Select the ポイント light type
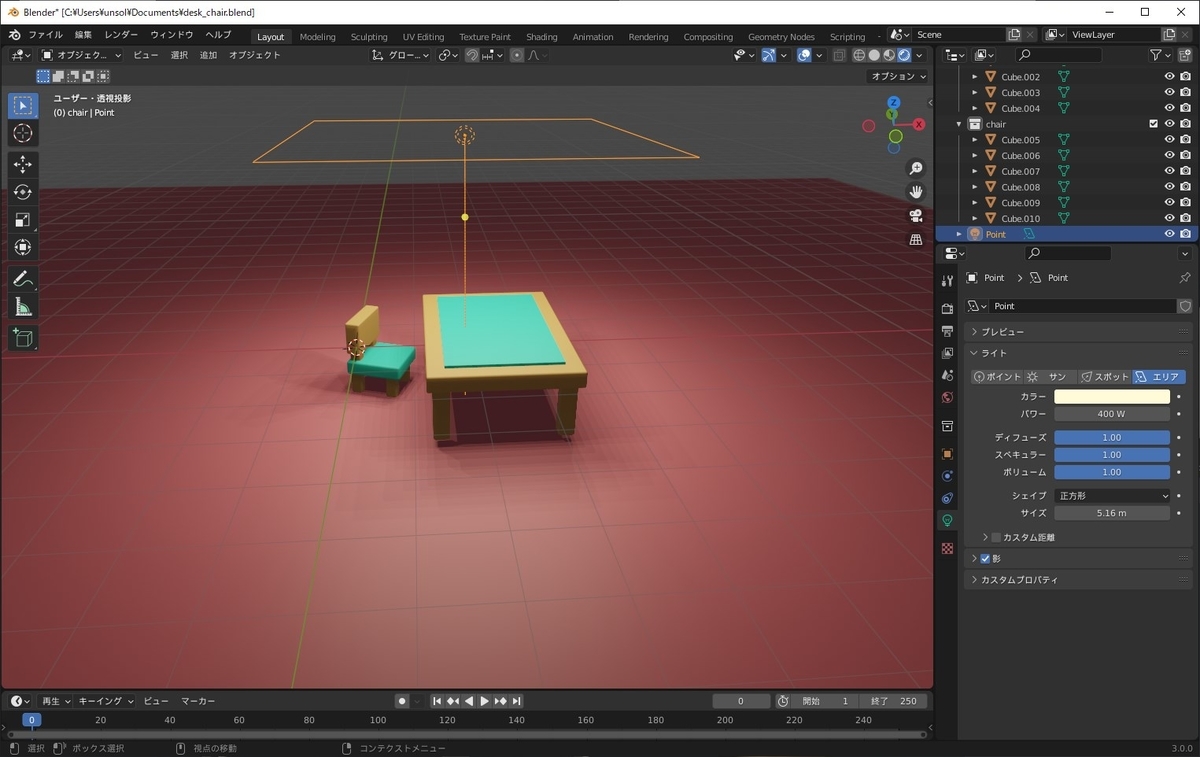 (x=997, y=377)
